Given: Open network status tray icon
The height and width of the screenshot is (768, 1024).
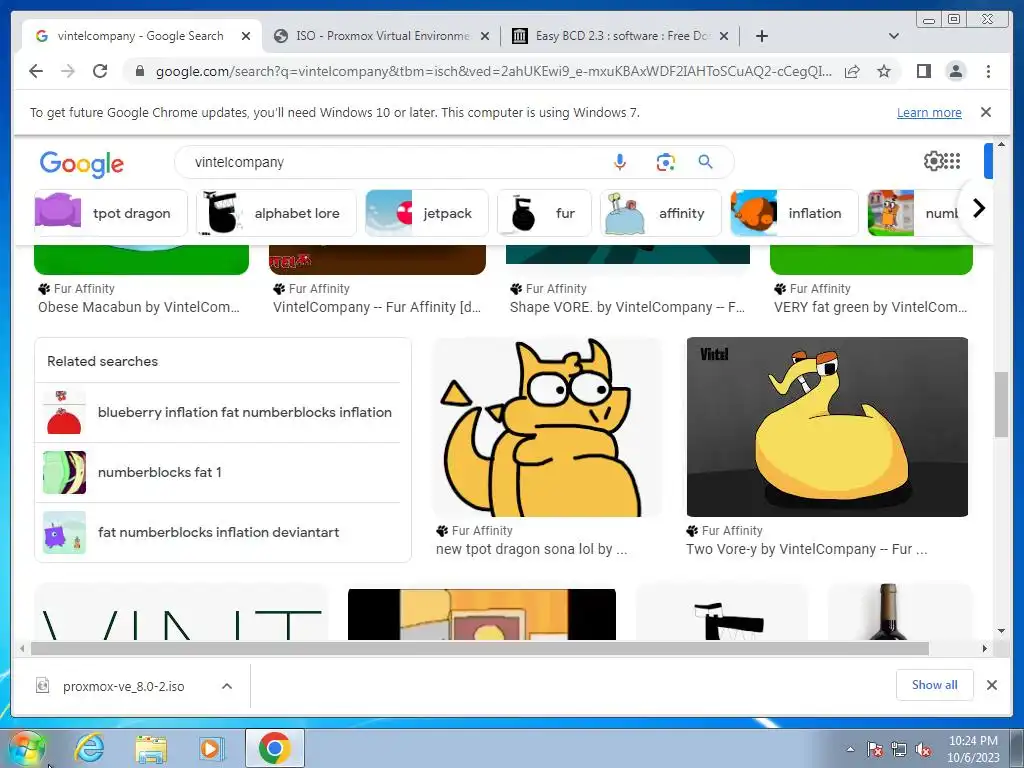Looking at the screenshot, I should click(x=899, y=749).
